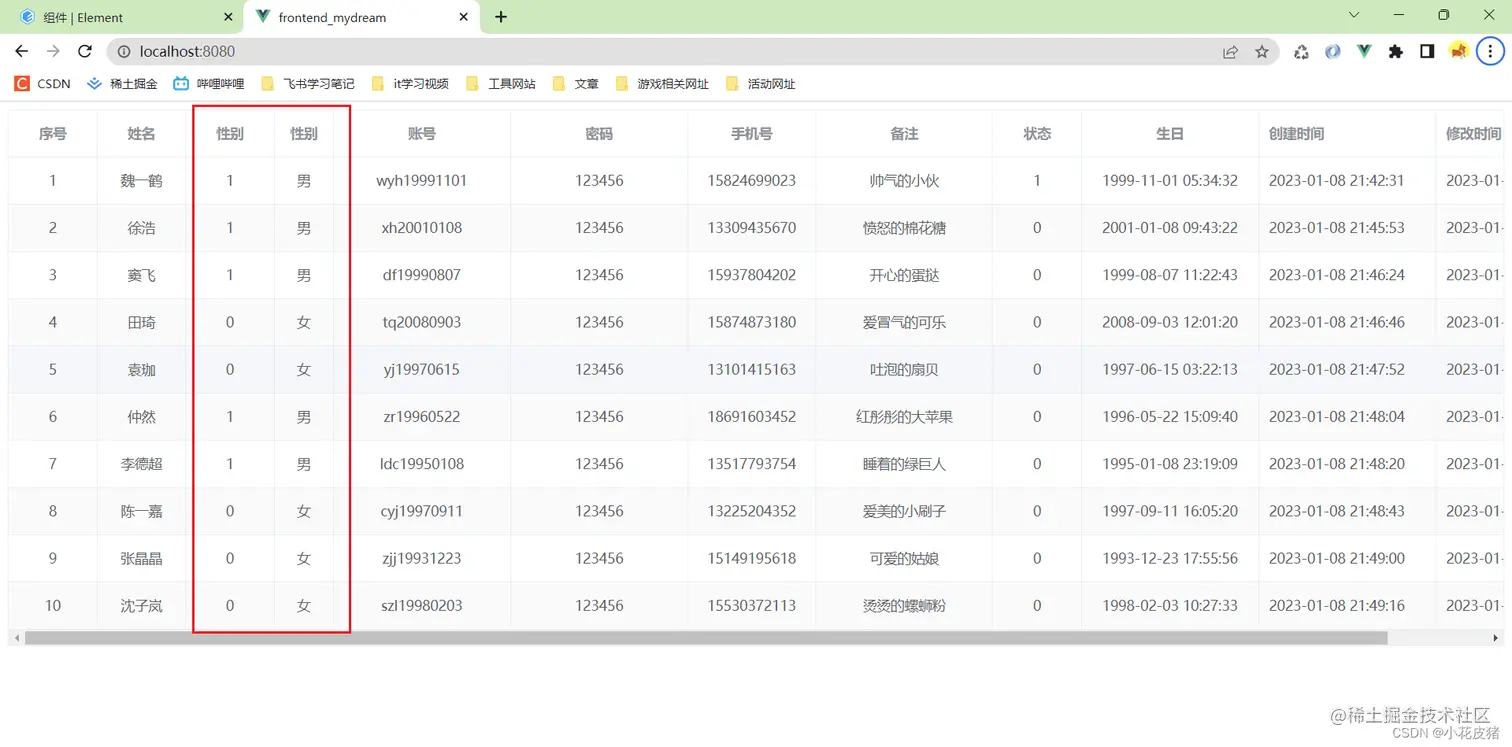Viewport: 1512px width, 747px height.
Task: Click the note 爱冒气的可乐
Action: pyautogui.click(x=904, y=322)
